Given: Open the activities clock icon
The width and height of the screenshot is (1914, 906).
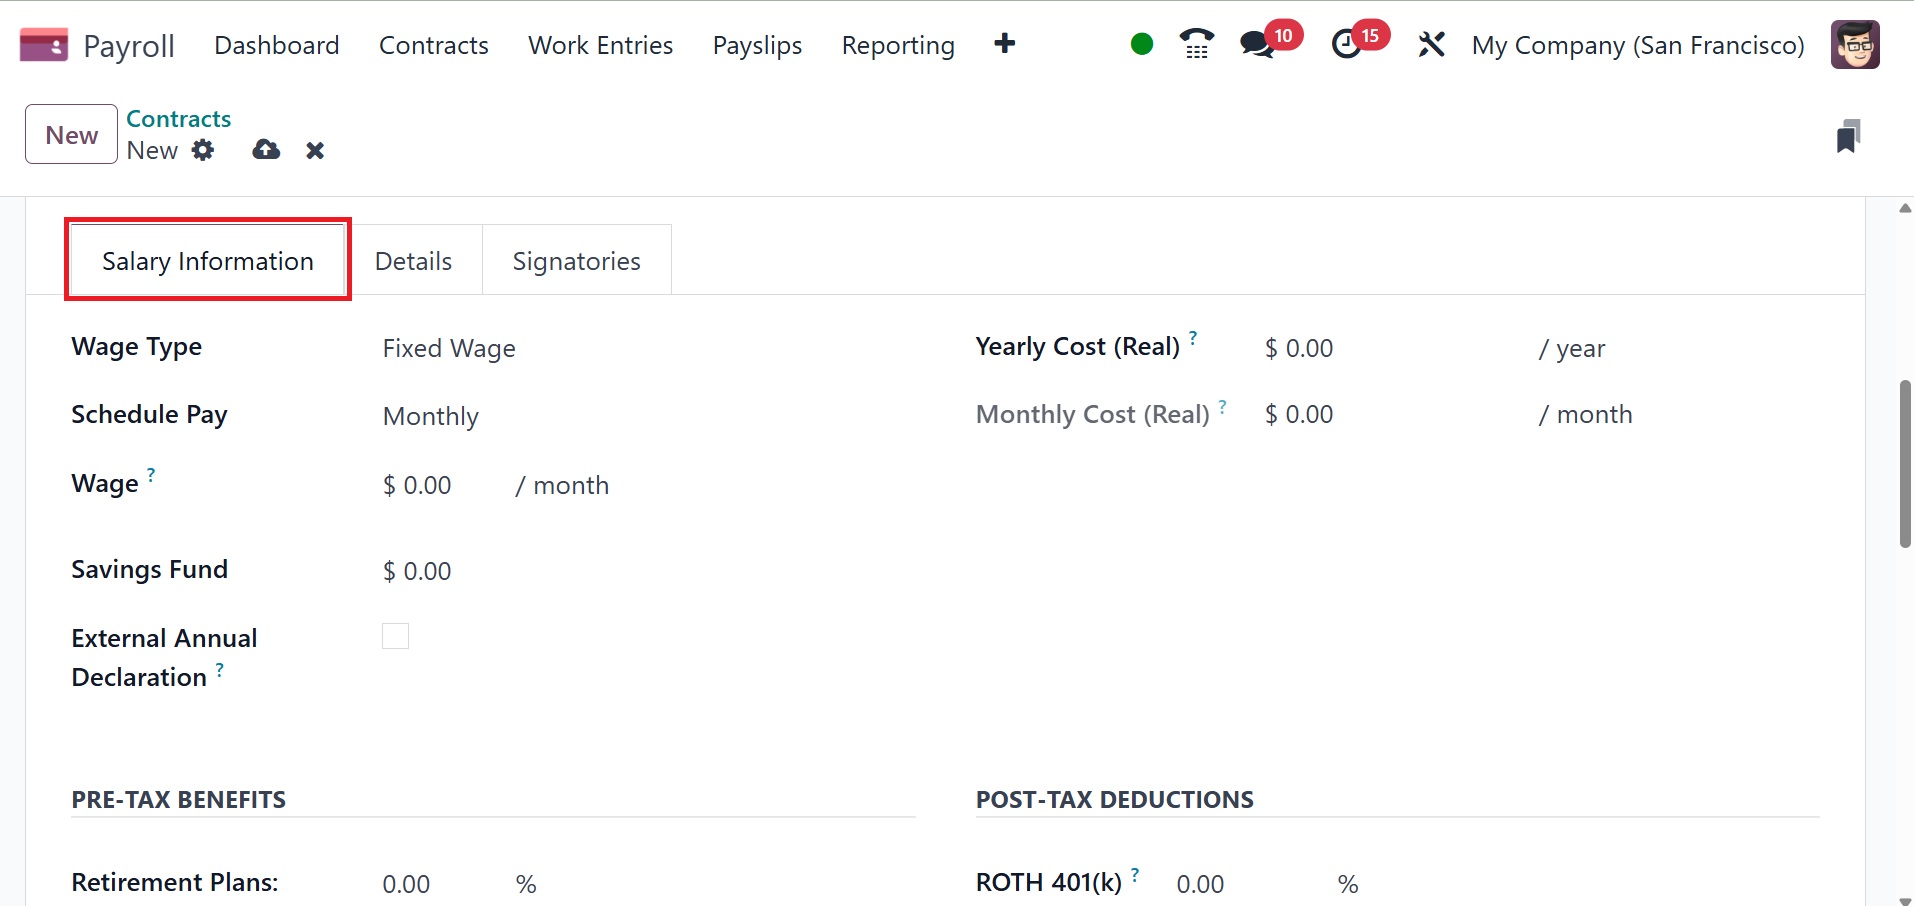Looking at the screenshot, I should 1346,45.
